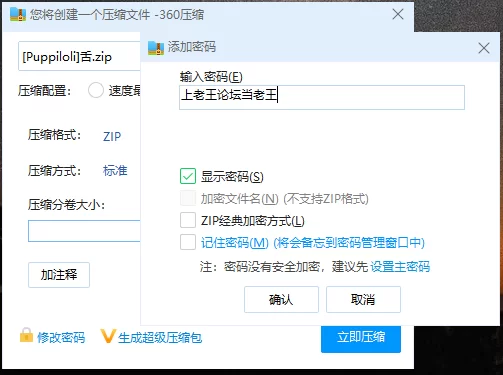This screenshot has height=375, width=503.
Task: Select the 速度最快 radio button in 压缩配置
Action: [96, 90]
